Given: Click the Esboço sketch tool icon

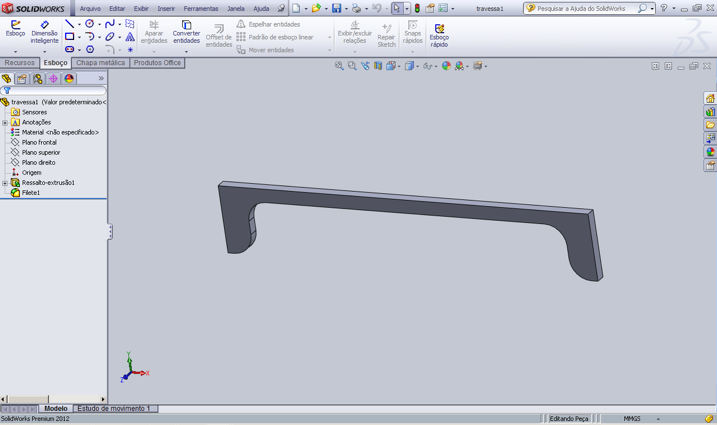Looking at the screenshot, I should coord(15,27).
